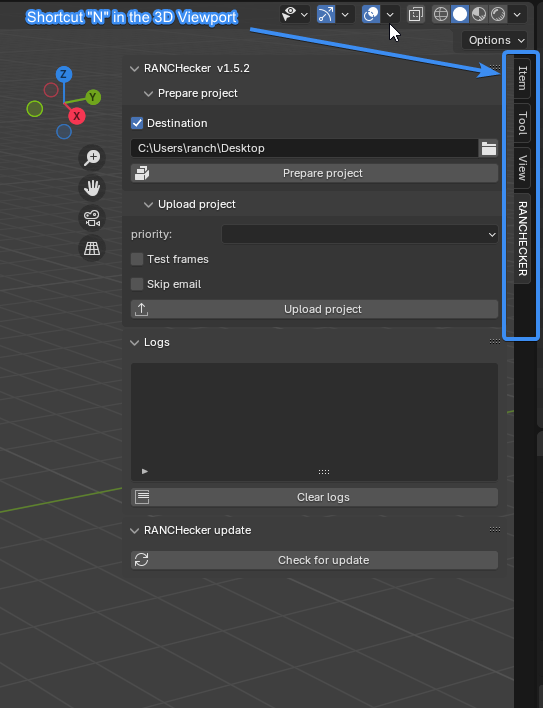Open the Options dropdown

pos(494,40)
